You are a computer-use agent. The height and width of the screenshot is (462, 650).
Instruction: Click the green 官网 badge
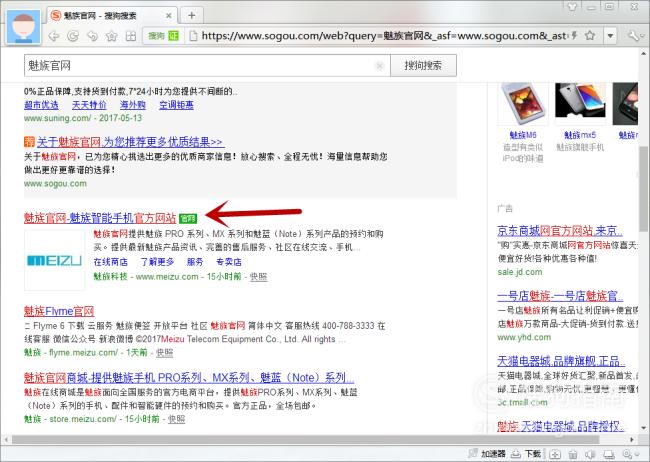(x=188, y=218)
